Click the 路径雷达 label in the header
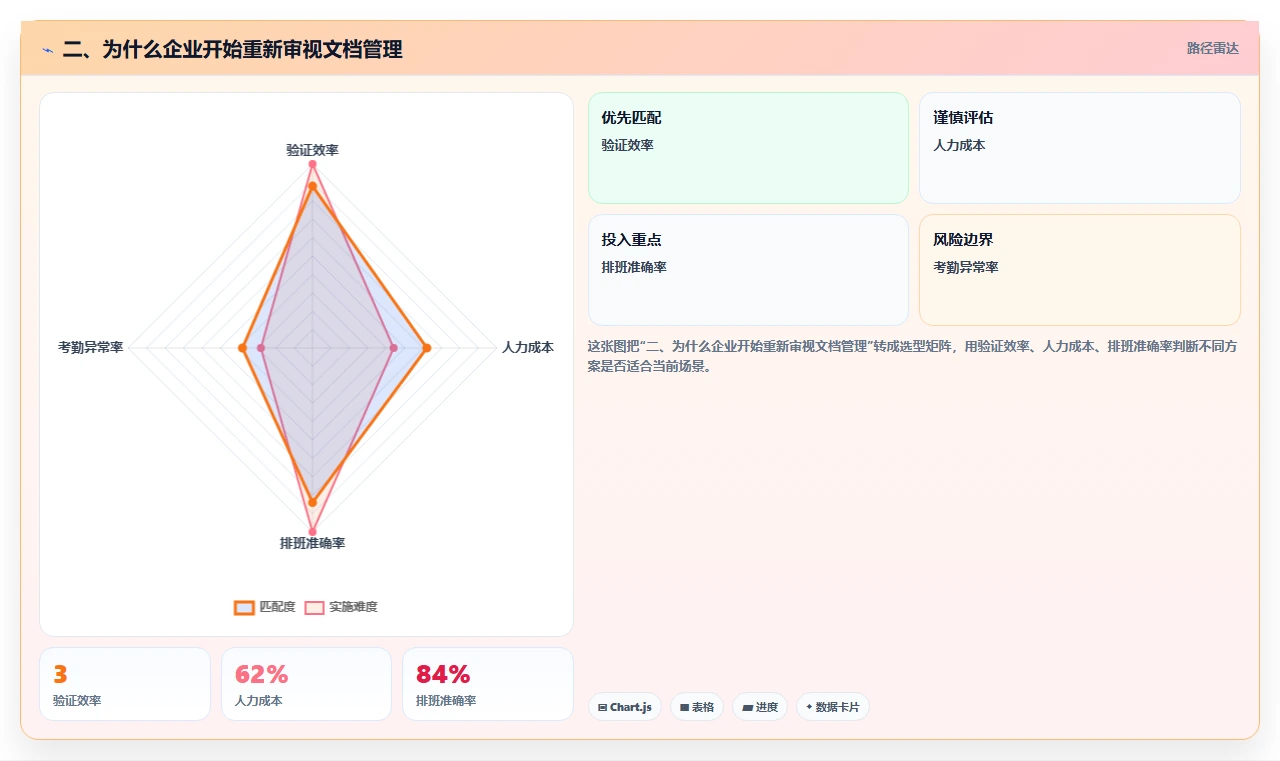This screenshot has width=1280, height=761. [x=1213, y=48]
